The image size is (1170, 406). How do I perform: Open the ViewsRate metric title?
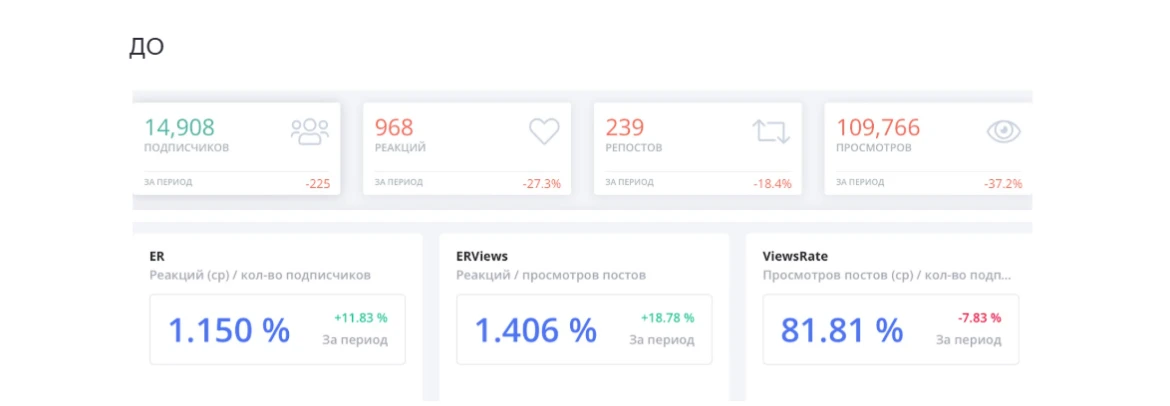coord(795,256)
